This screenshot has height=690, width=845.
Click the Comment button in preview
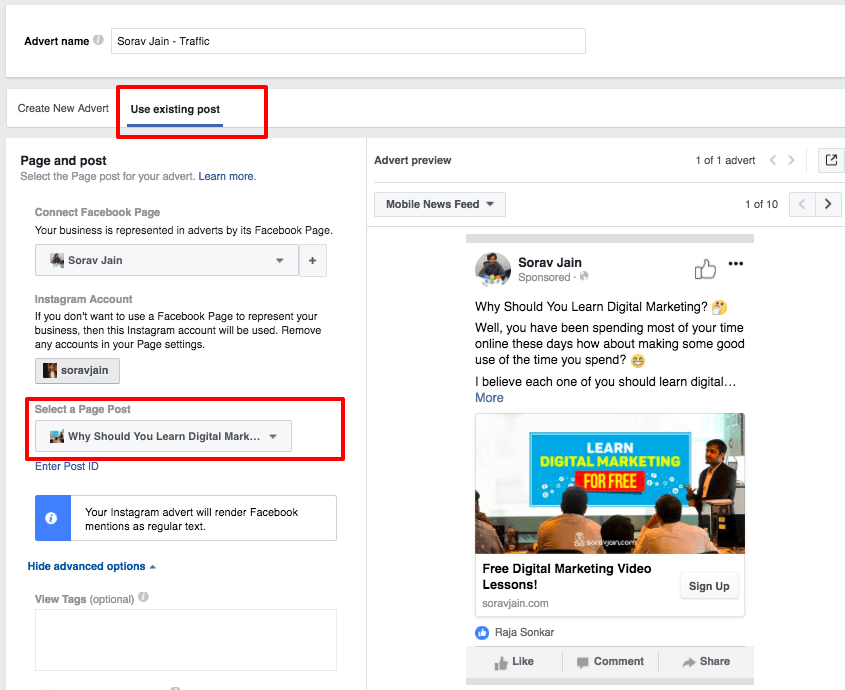(x=611, y=662)
